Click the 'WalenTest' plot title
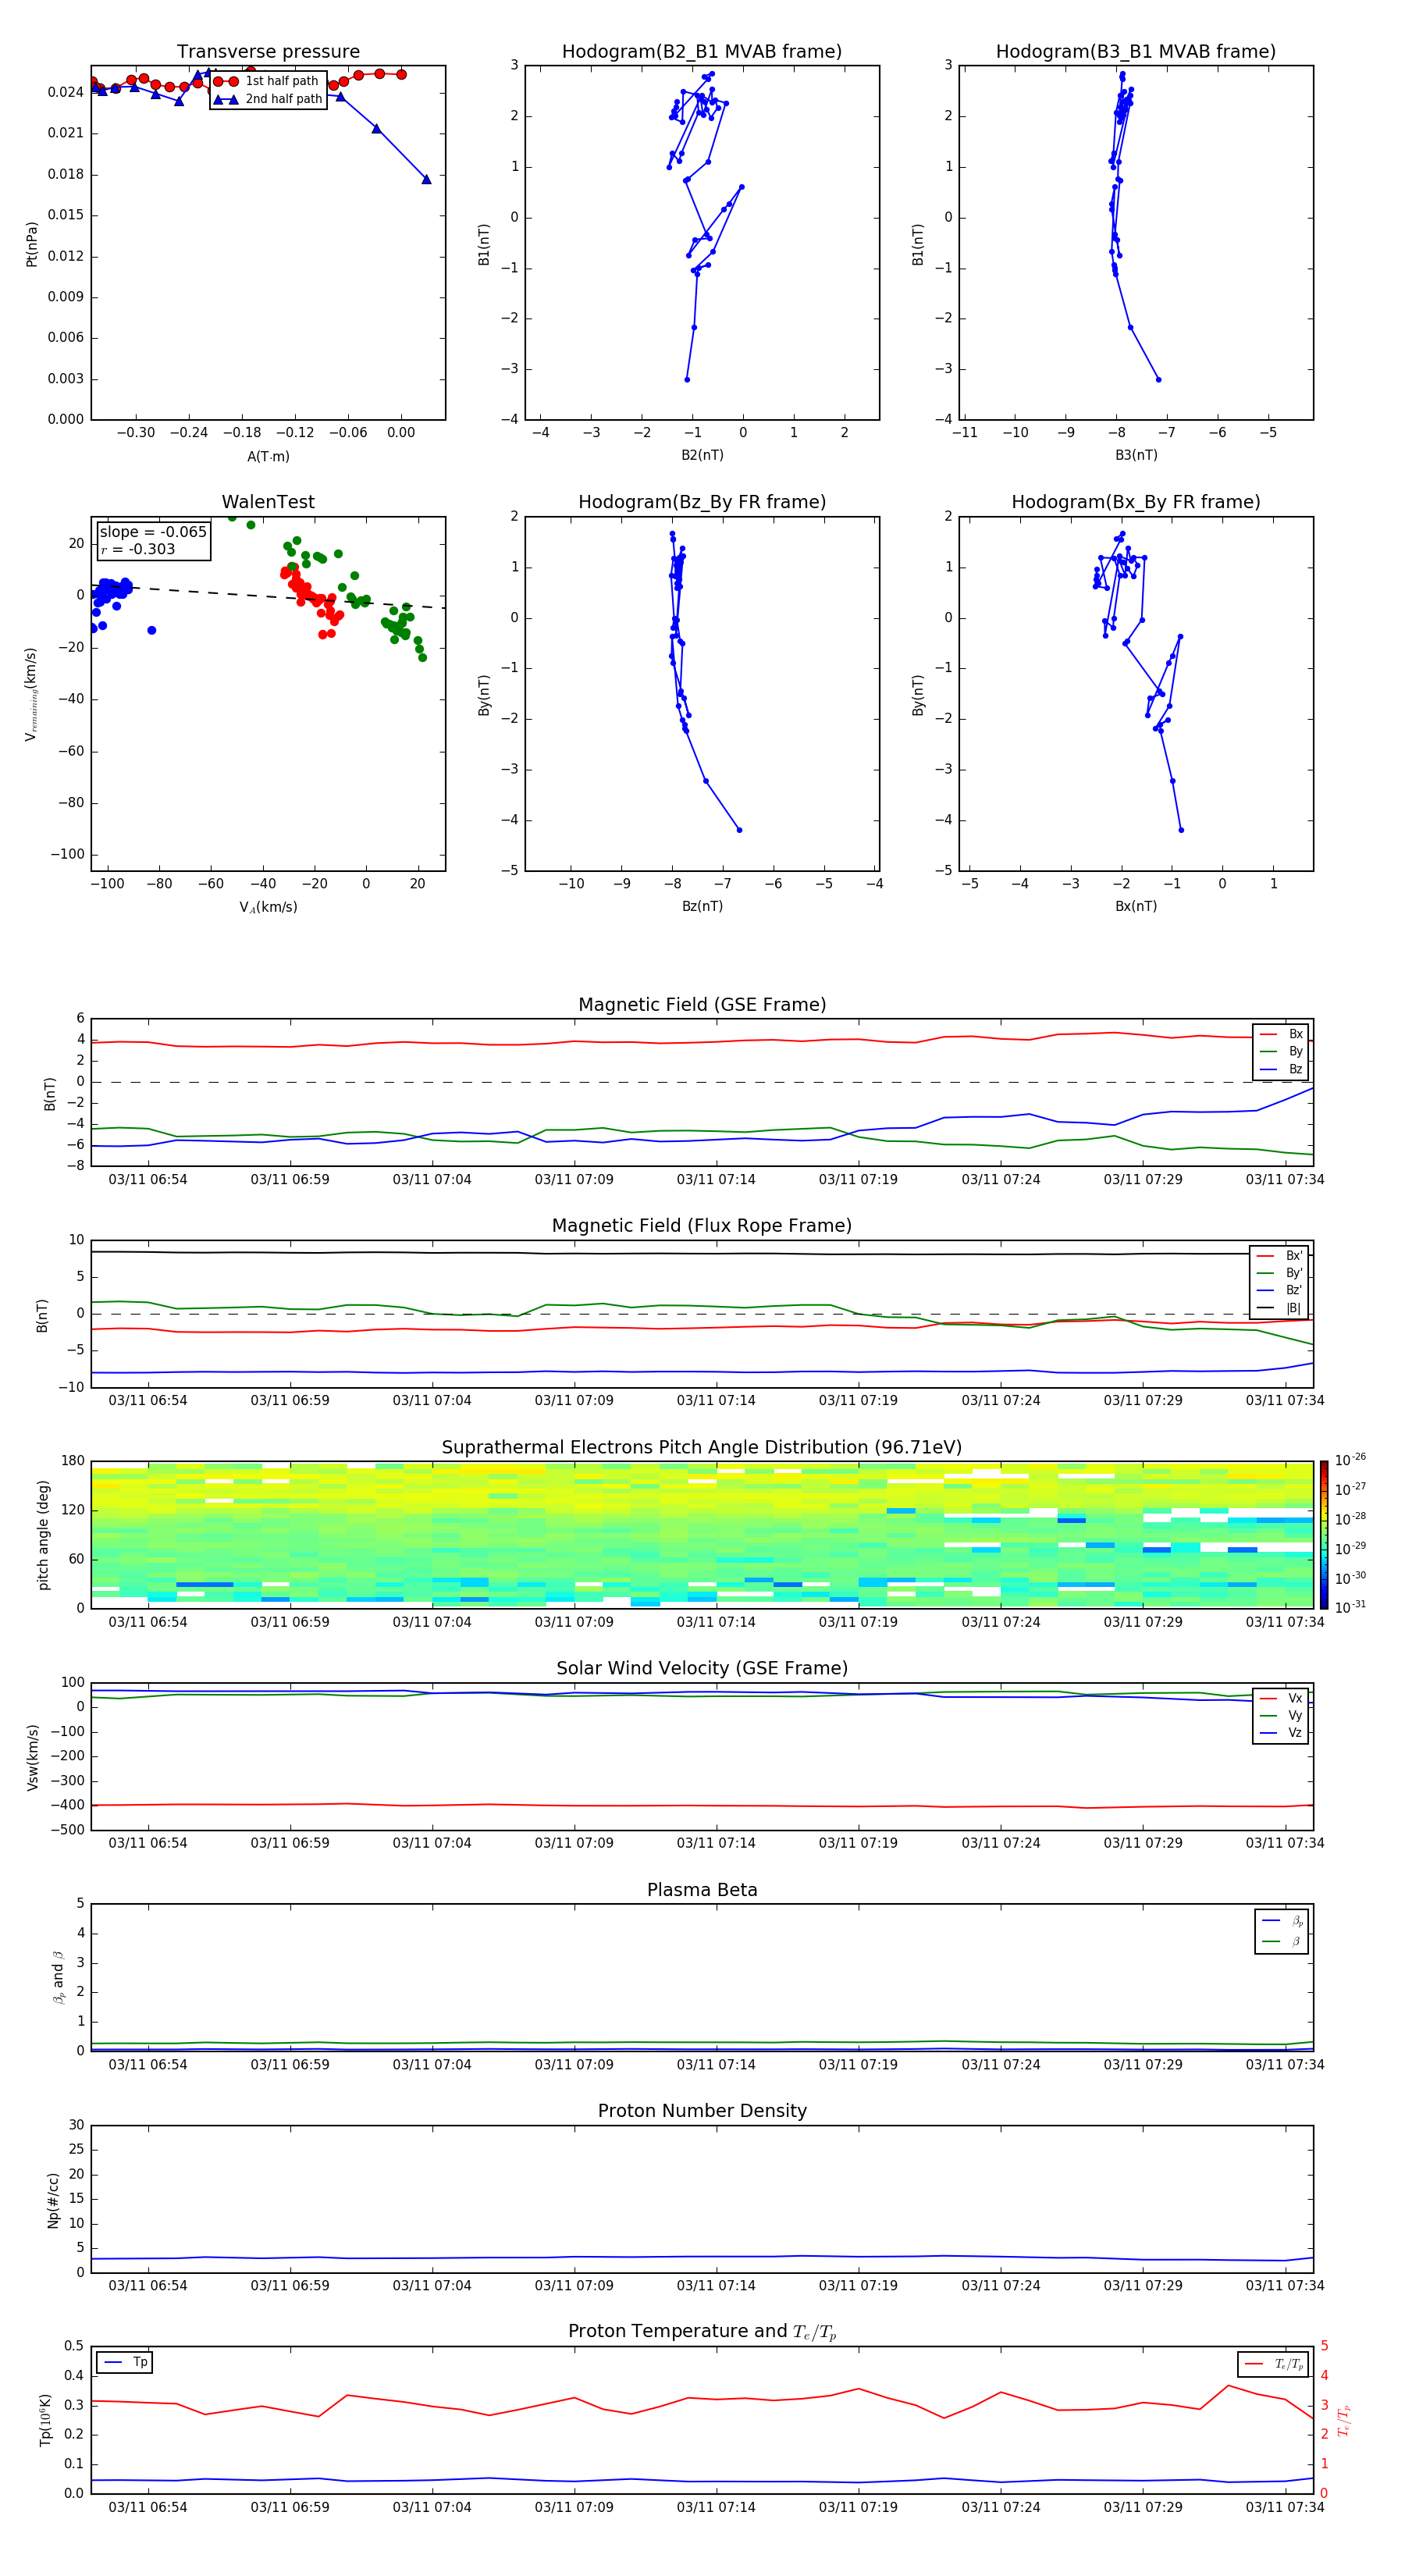Image resolution: width=1405 pixels, height=2576 pixels. [x=268, y=502]
